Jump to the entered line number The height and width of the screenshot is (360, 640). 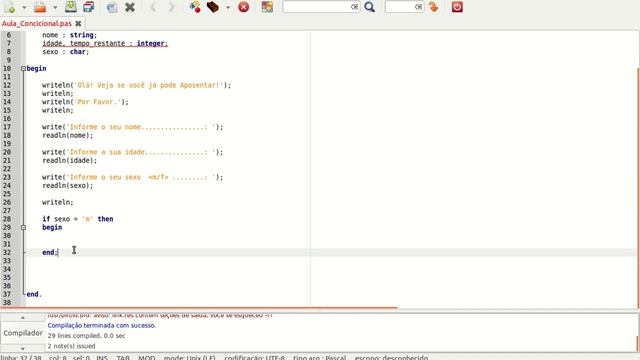pos(433,7)
